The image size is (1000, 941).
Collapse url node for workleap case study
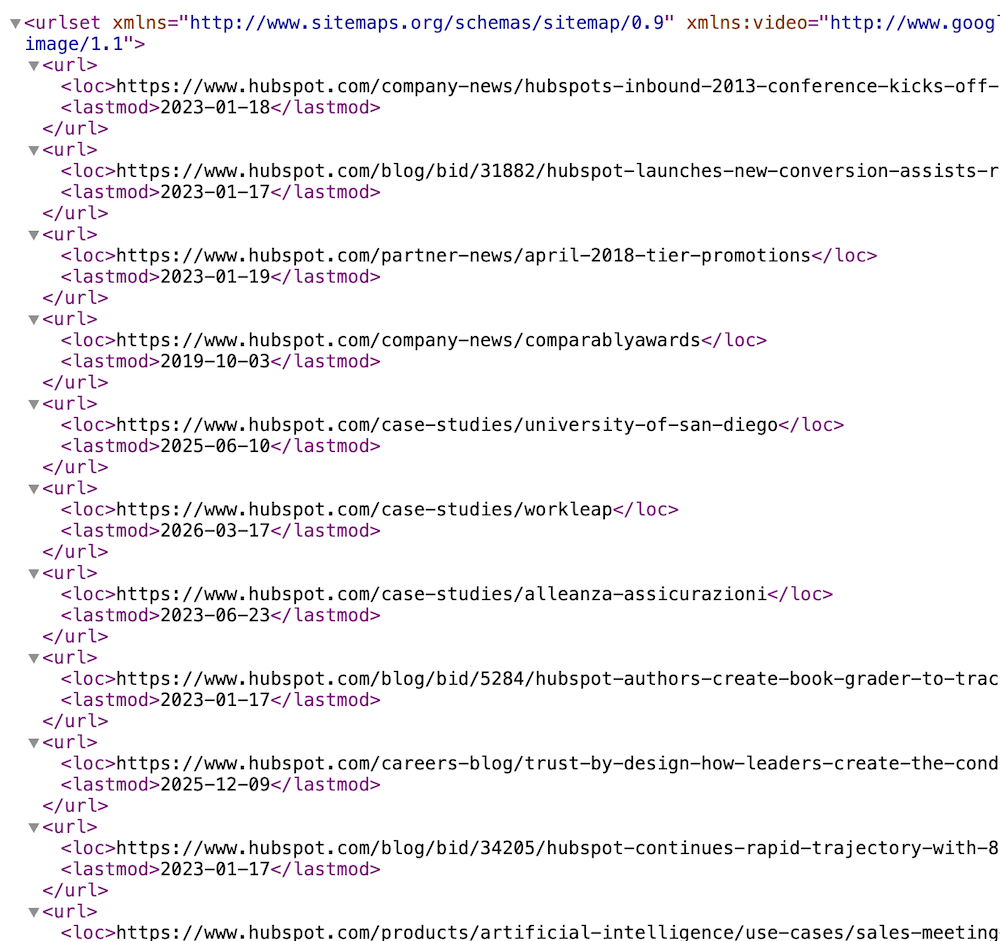(34, 489)
